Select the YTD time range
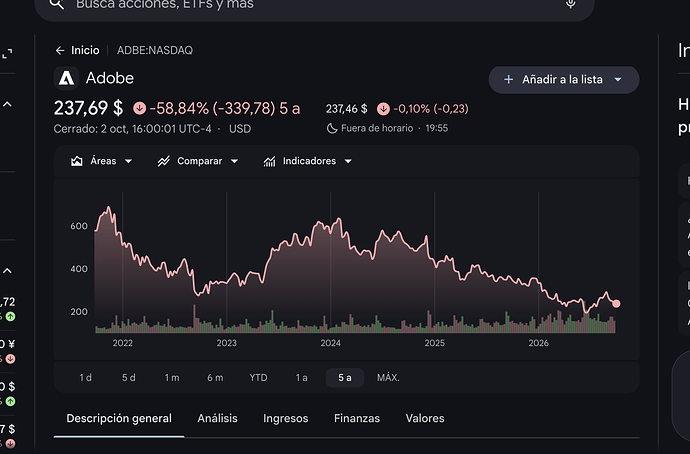Screen dimensions: 690x454 click(258, 377)
